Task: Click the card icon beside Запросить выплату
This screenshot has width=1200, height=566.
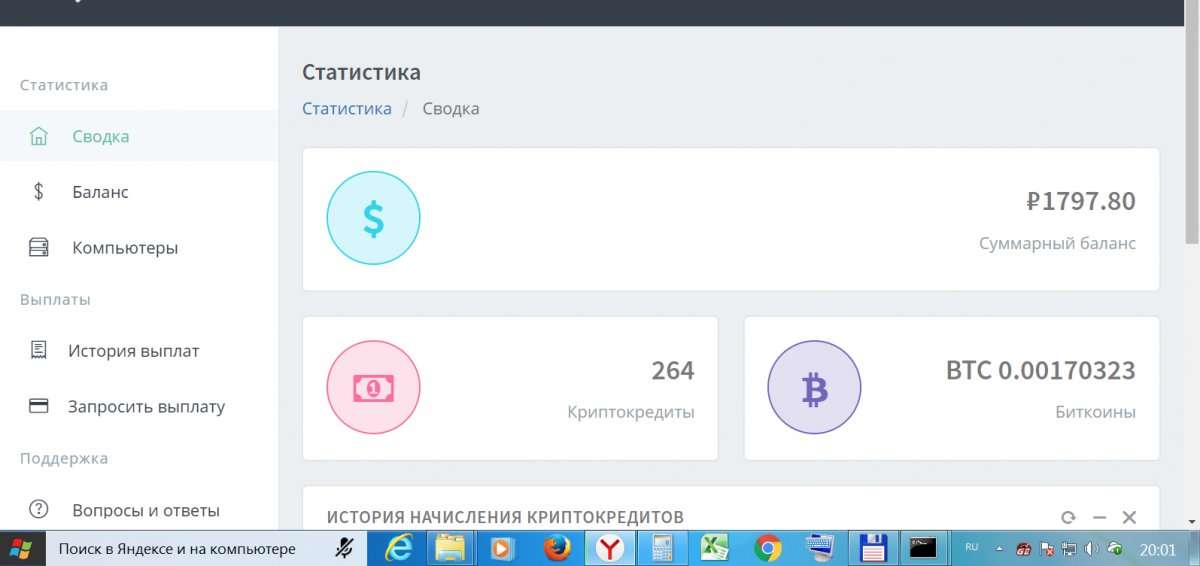Action: point(39,406)
